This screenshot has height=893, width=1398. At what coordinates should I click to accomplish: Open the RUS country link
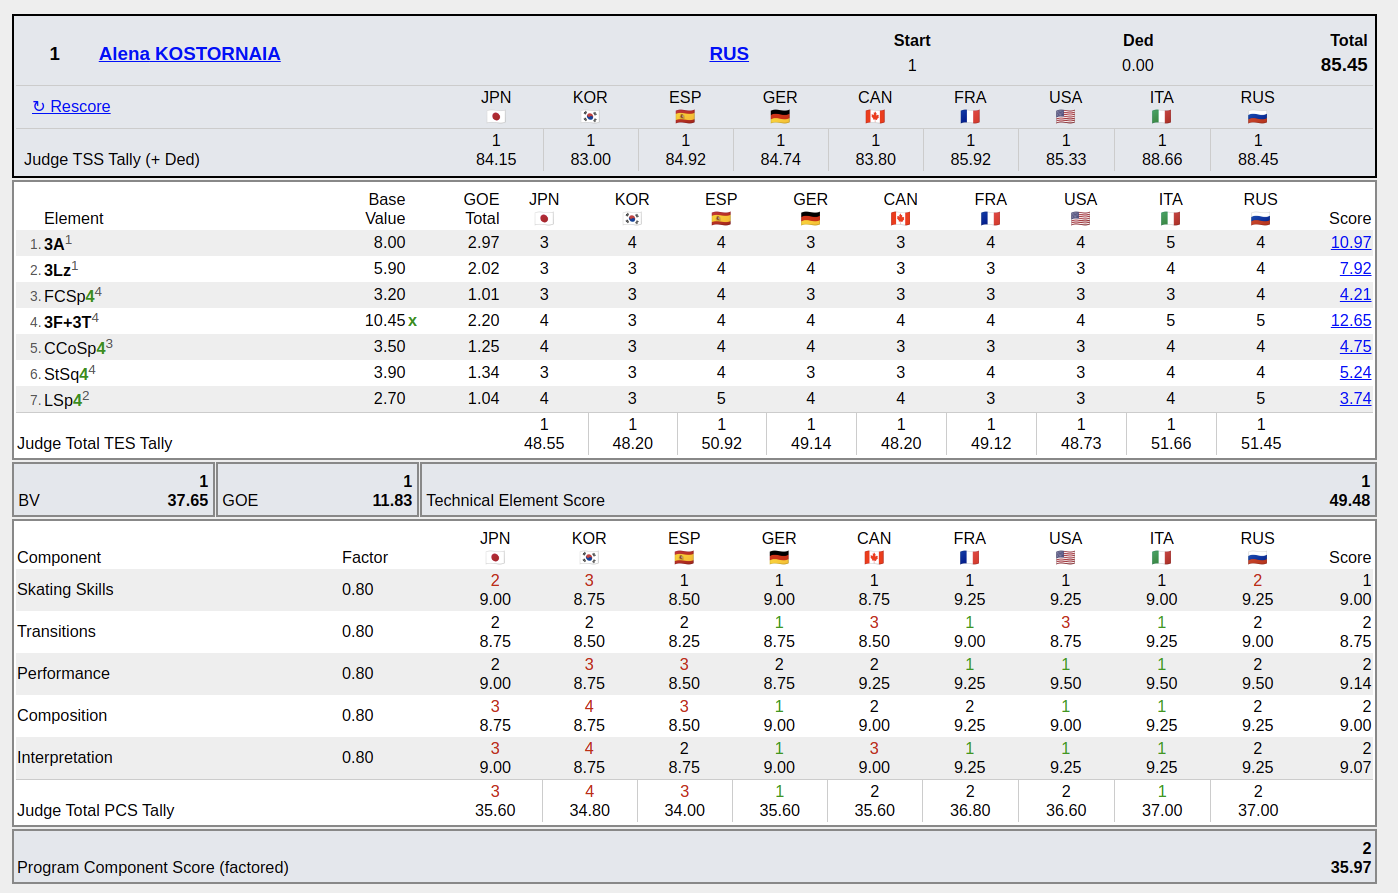tap(729, 54)
